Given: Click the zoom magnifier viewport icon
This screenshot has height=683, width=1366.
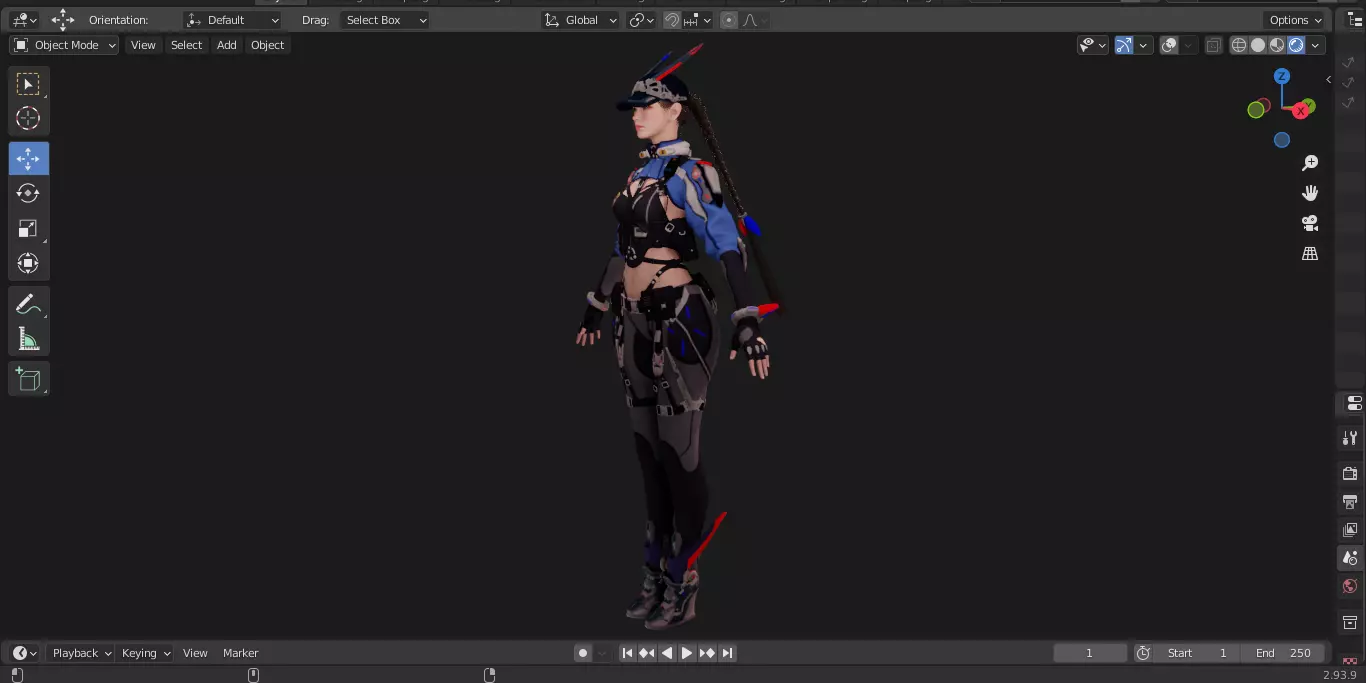Looking at the screenshot, I should tap(1310, 163).
